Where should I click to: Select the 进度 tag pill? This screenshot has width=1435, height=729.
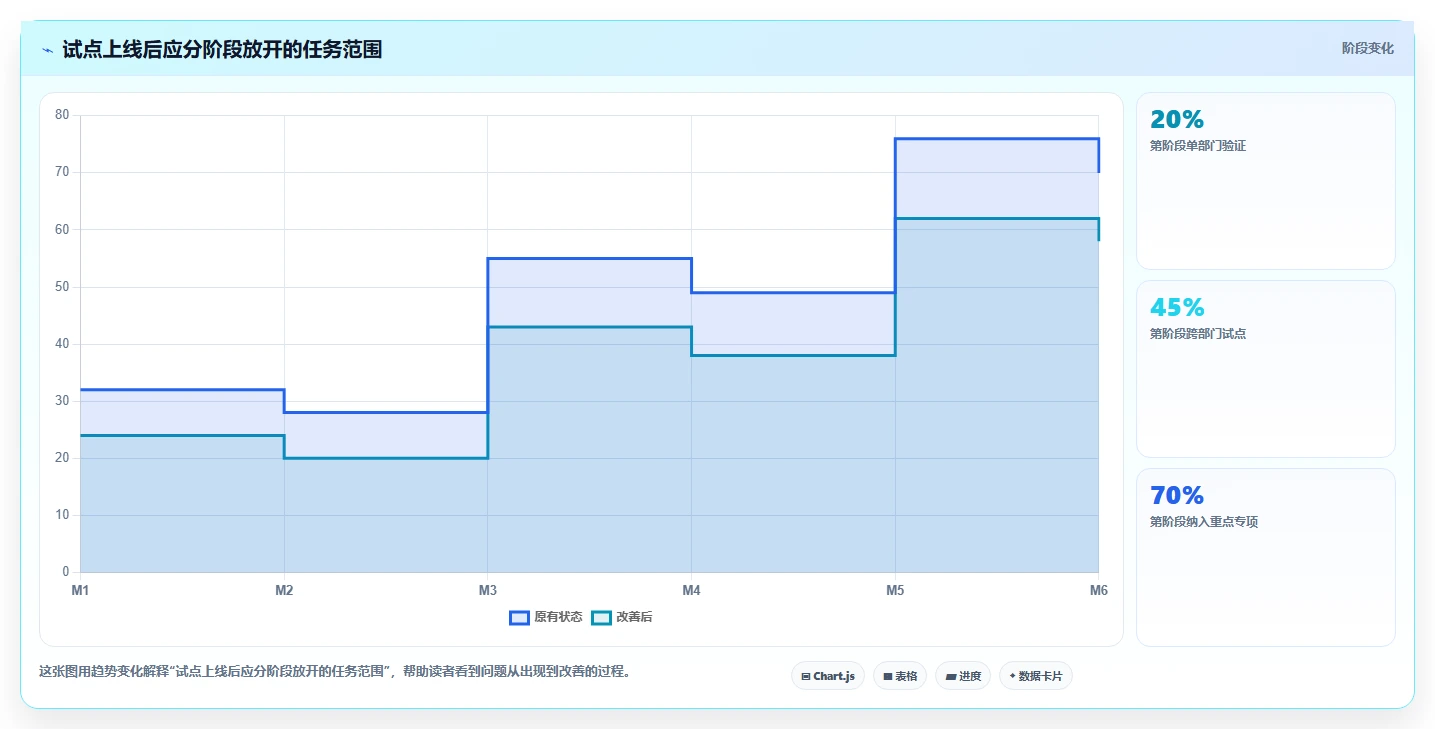[963, 676]
